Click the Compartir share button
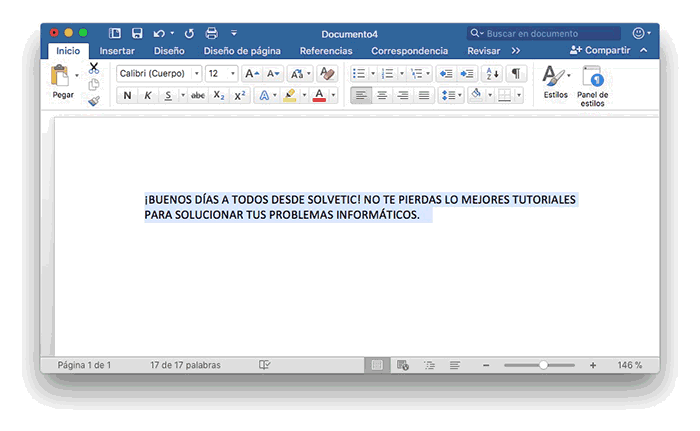 coord(600,50)
